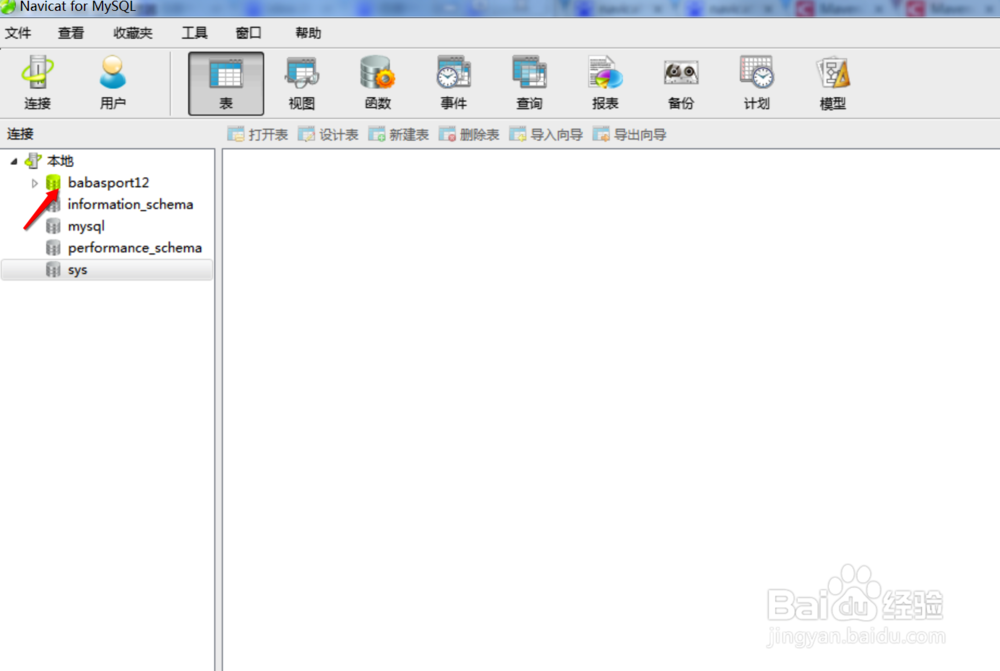Click the gray performance_schema database icon
The height and width of the screenshot is (671, 1000).
coord(53,248)
